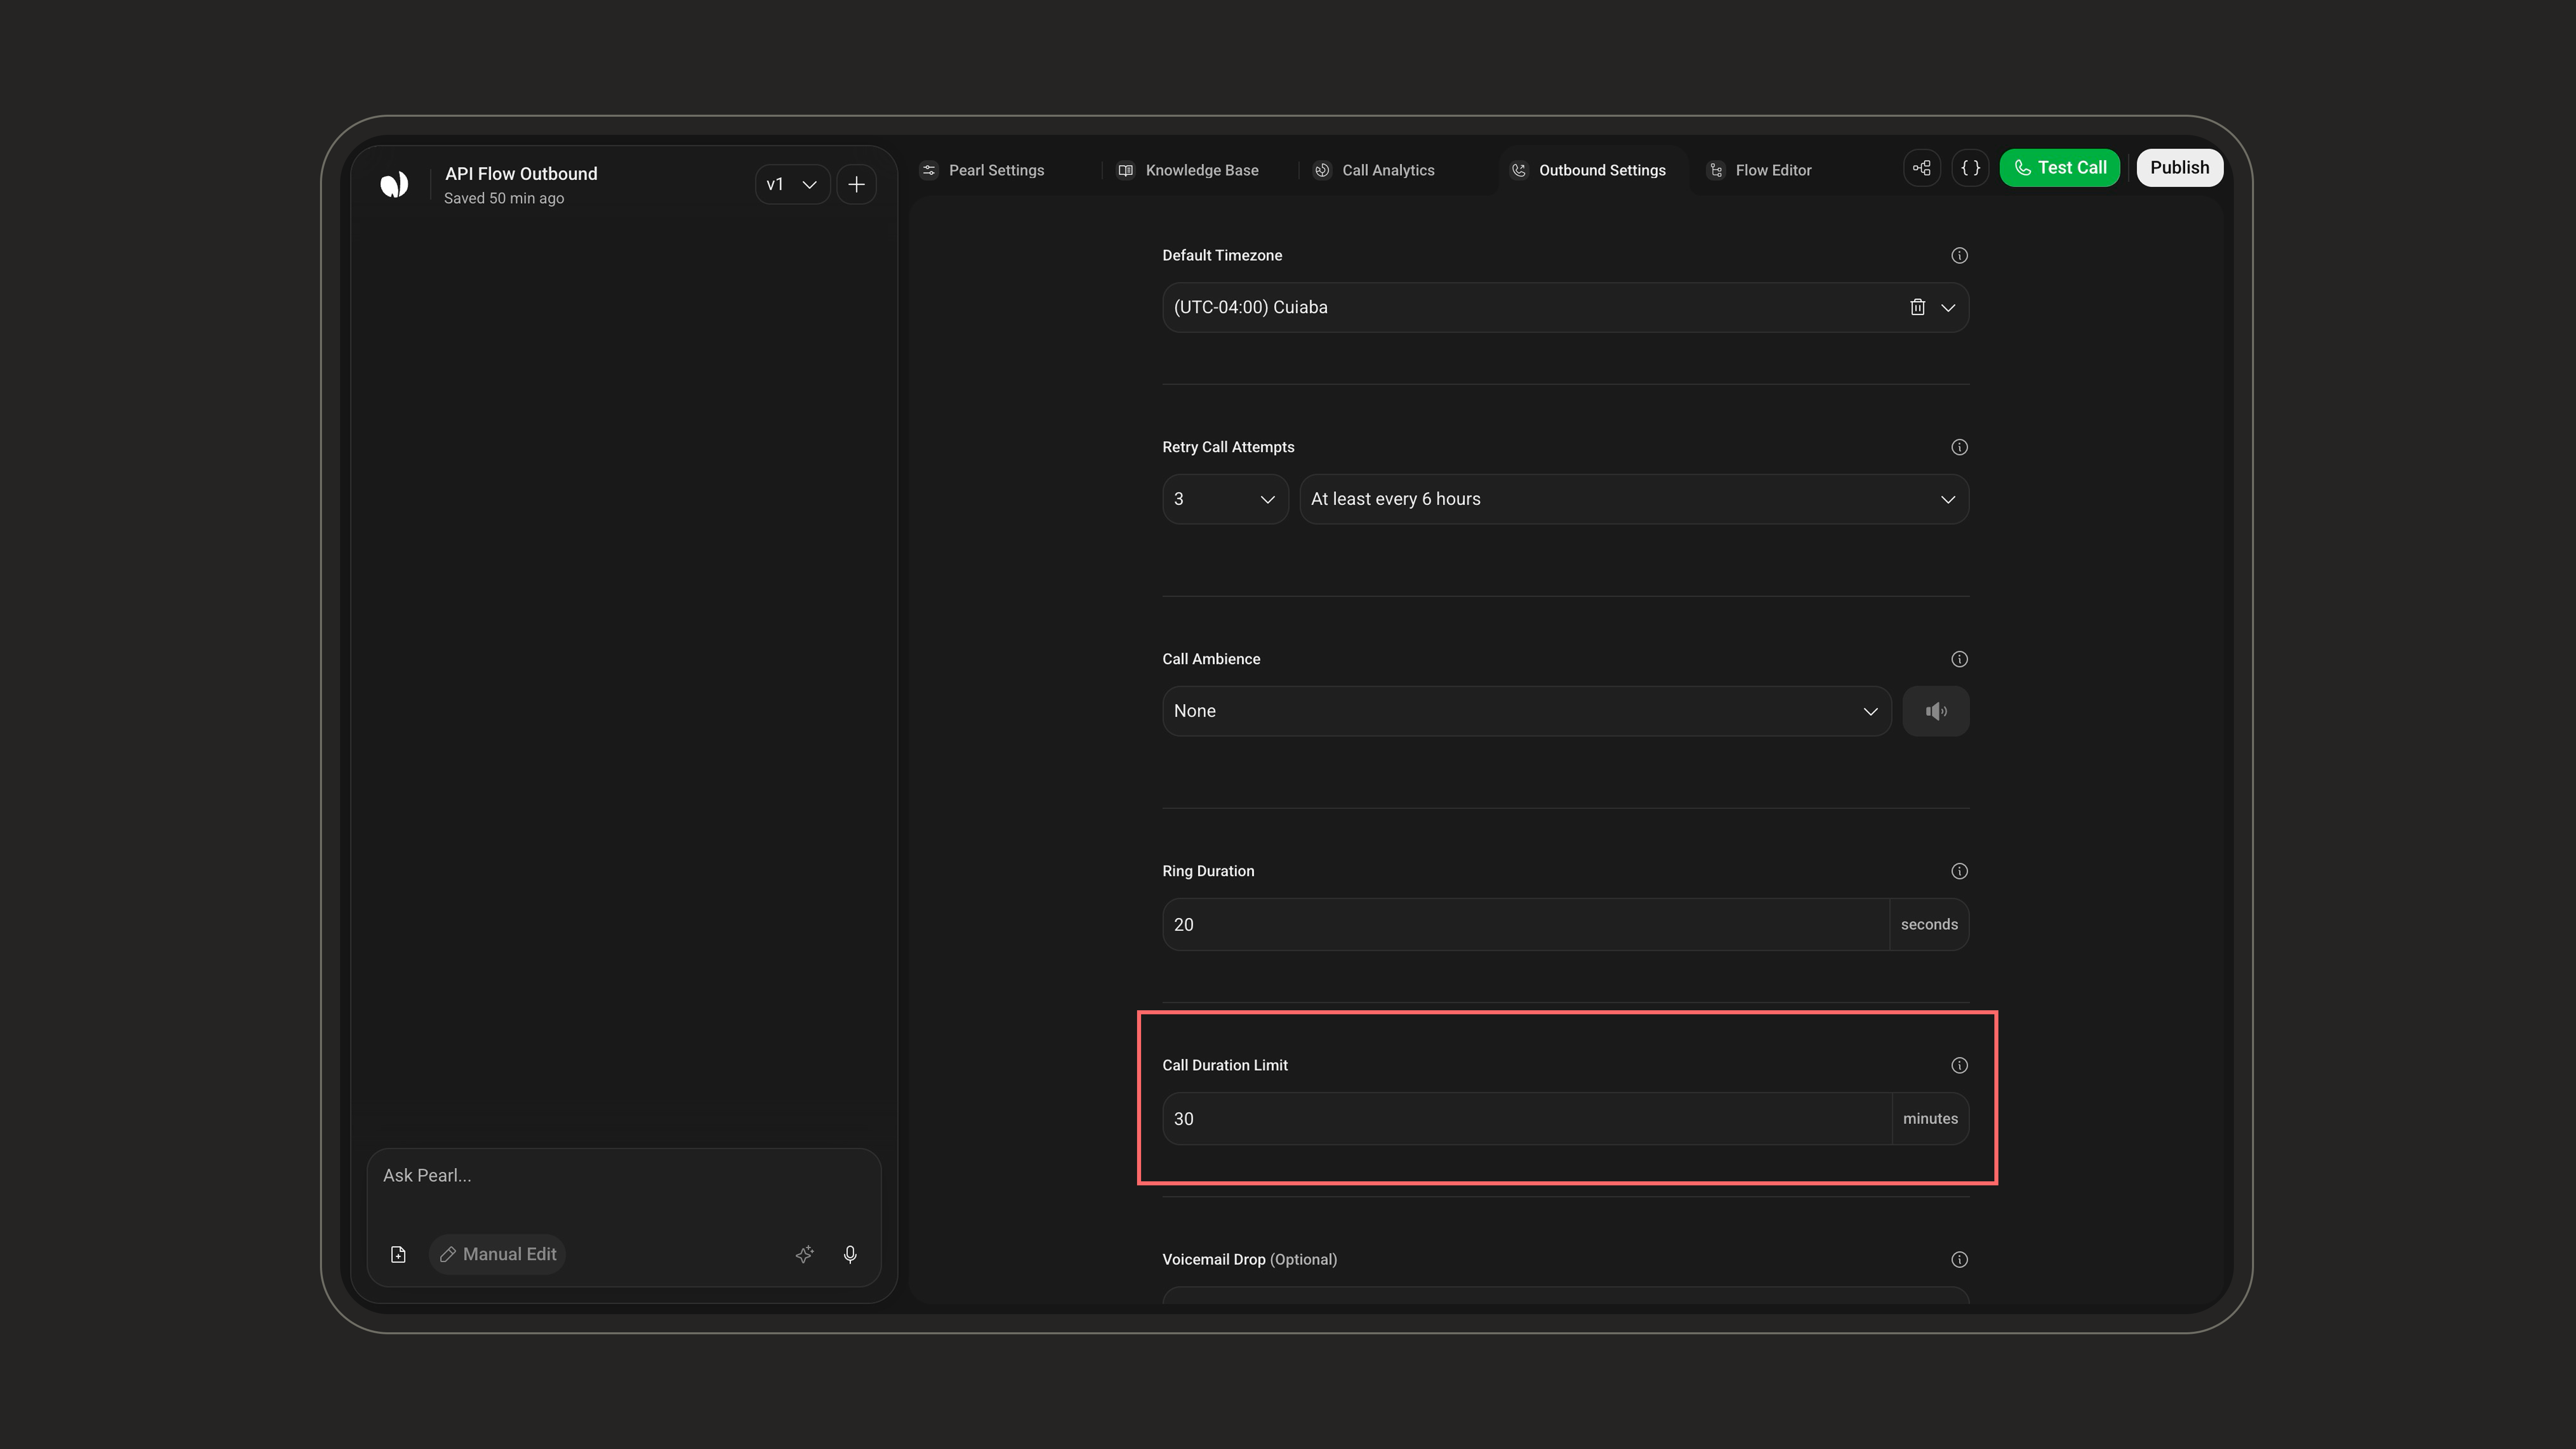Show info for Retry Call Attempts

point(1959,447)
